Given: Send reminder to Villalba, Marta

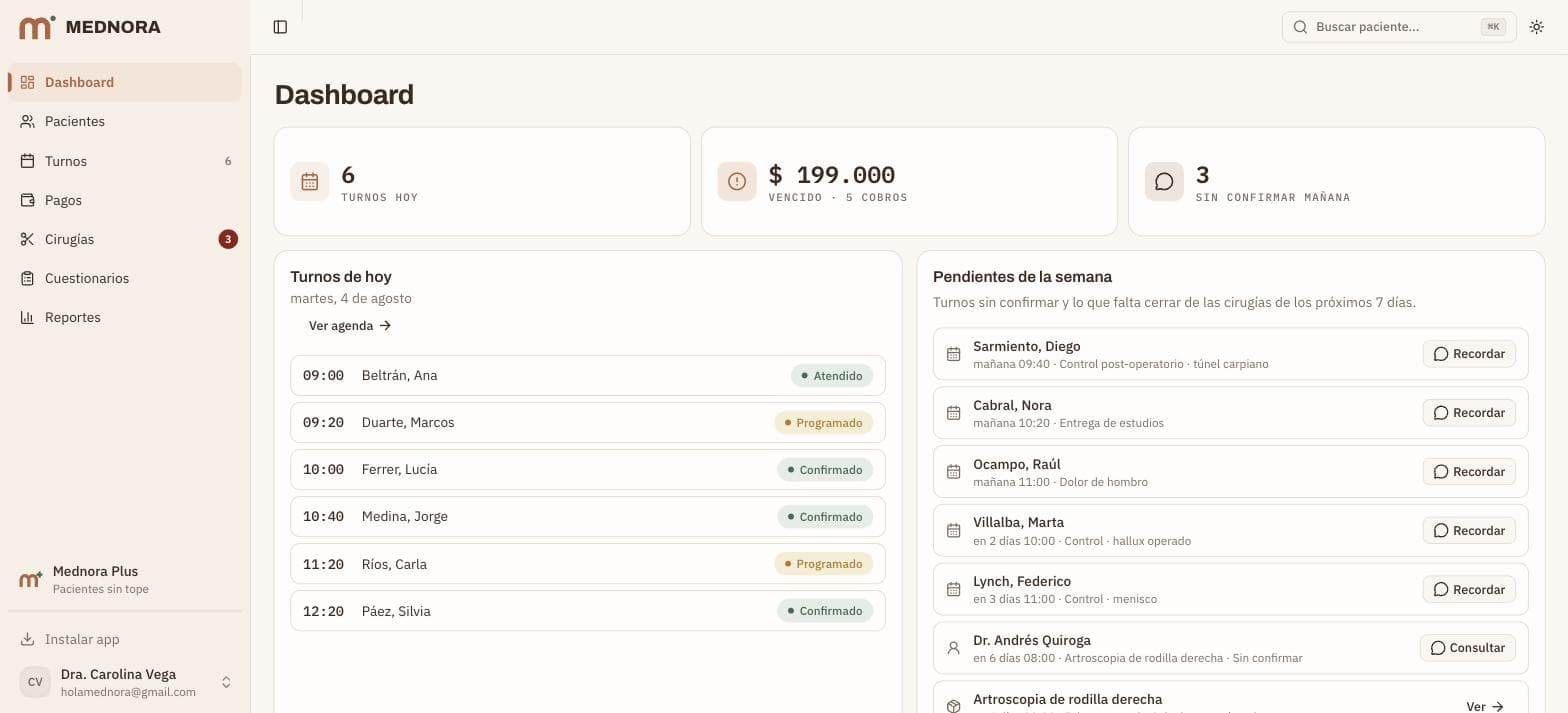Looking at the screenshot, I should 1469,531.
